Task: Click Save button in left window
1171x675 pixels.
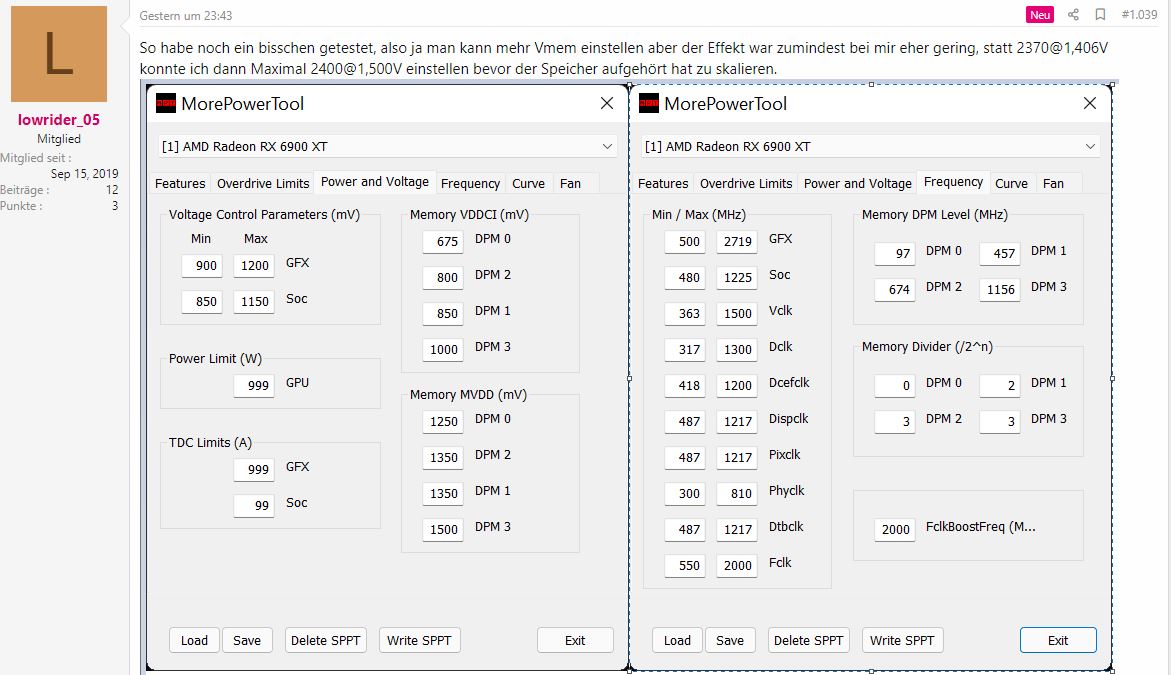Action: pyautogui.click(x=247, y=640)
